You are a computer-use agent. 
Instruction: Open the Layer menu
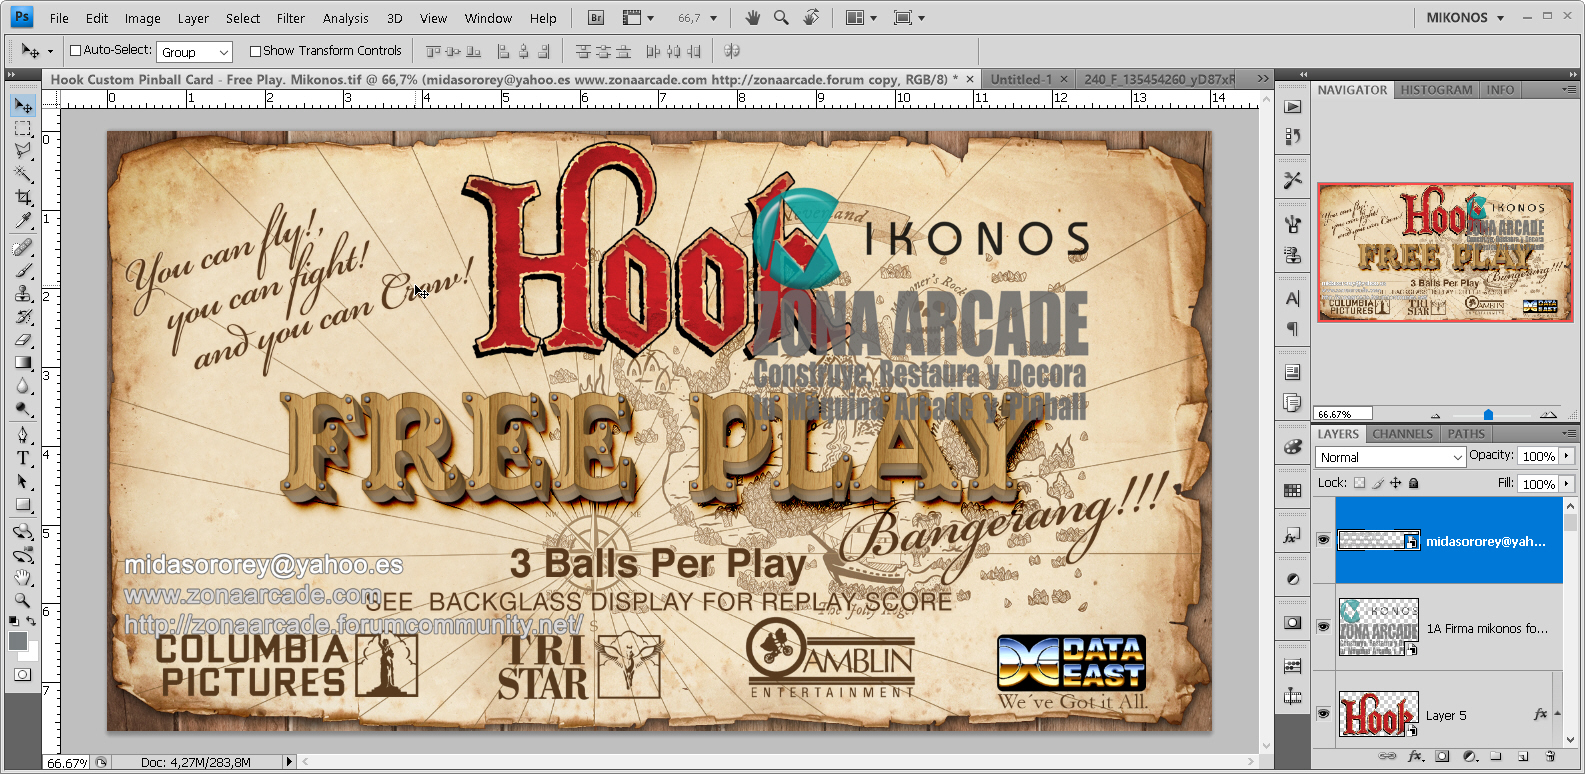tap(193, 18)
